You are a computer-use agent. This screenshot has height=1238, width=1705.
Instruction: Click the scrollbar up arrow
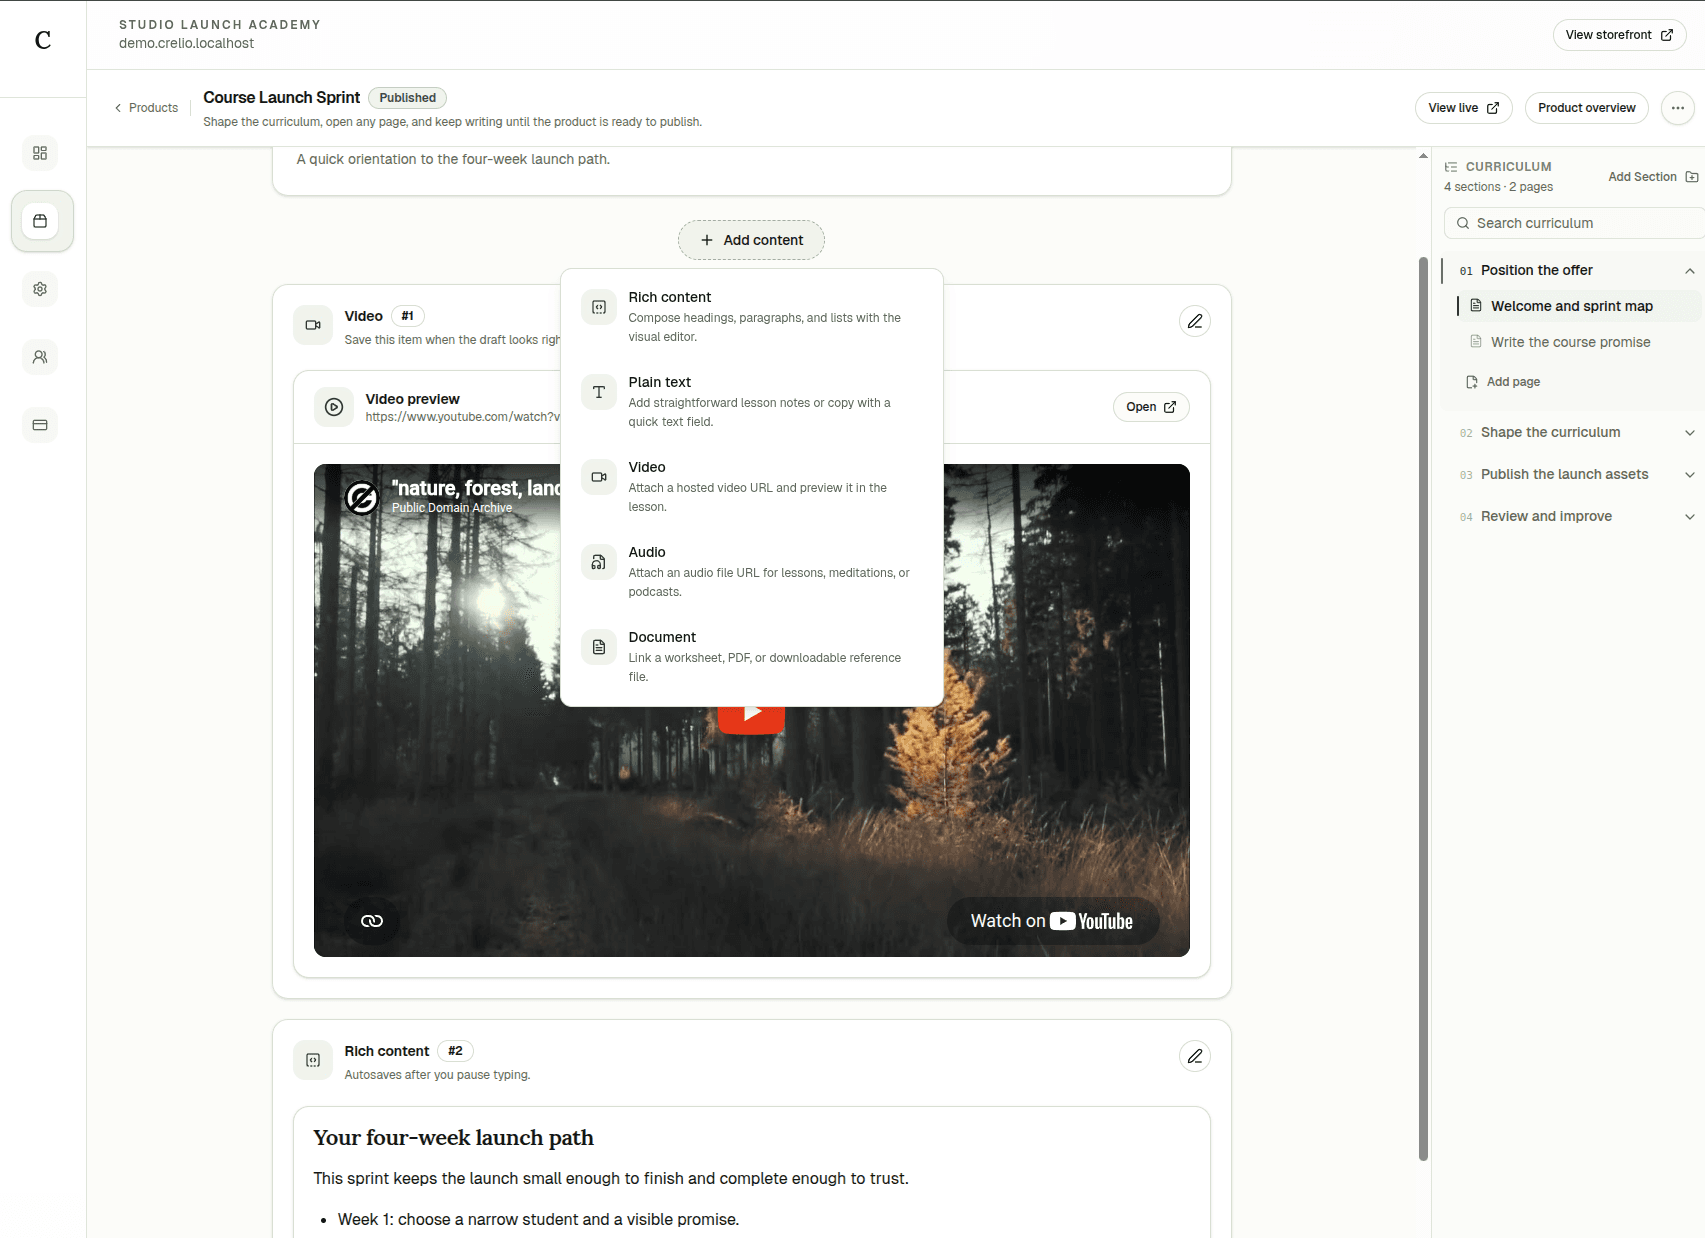pos(1423,156)
